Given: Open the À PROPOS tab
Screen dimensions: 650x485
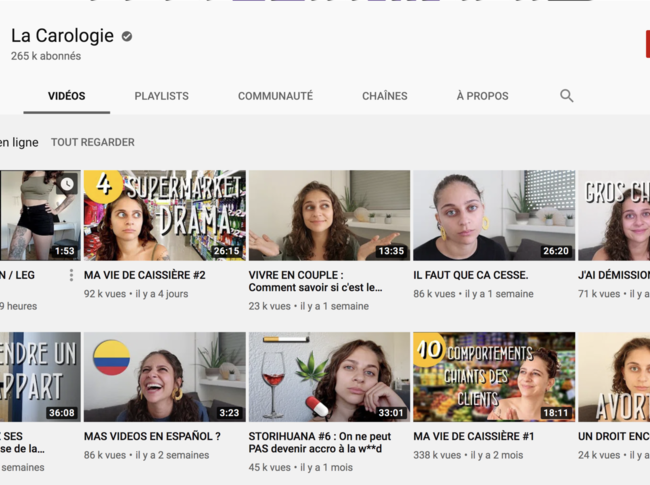Looking at the screenshot, I should pyautogui.click(x=483, y=96).
